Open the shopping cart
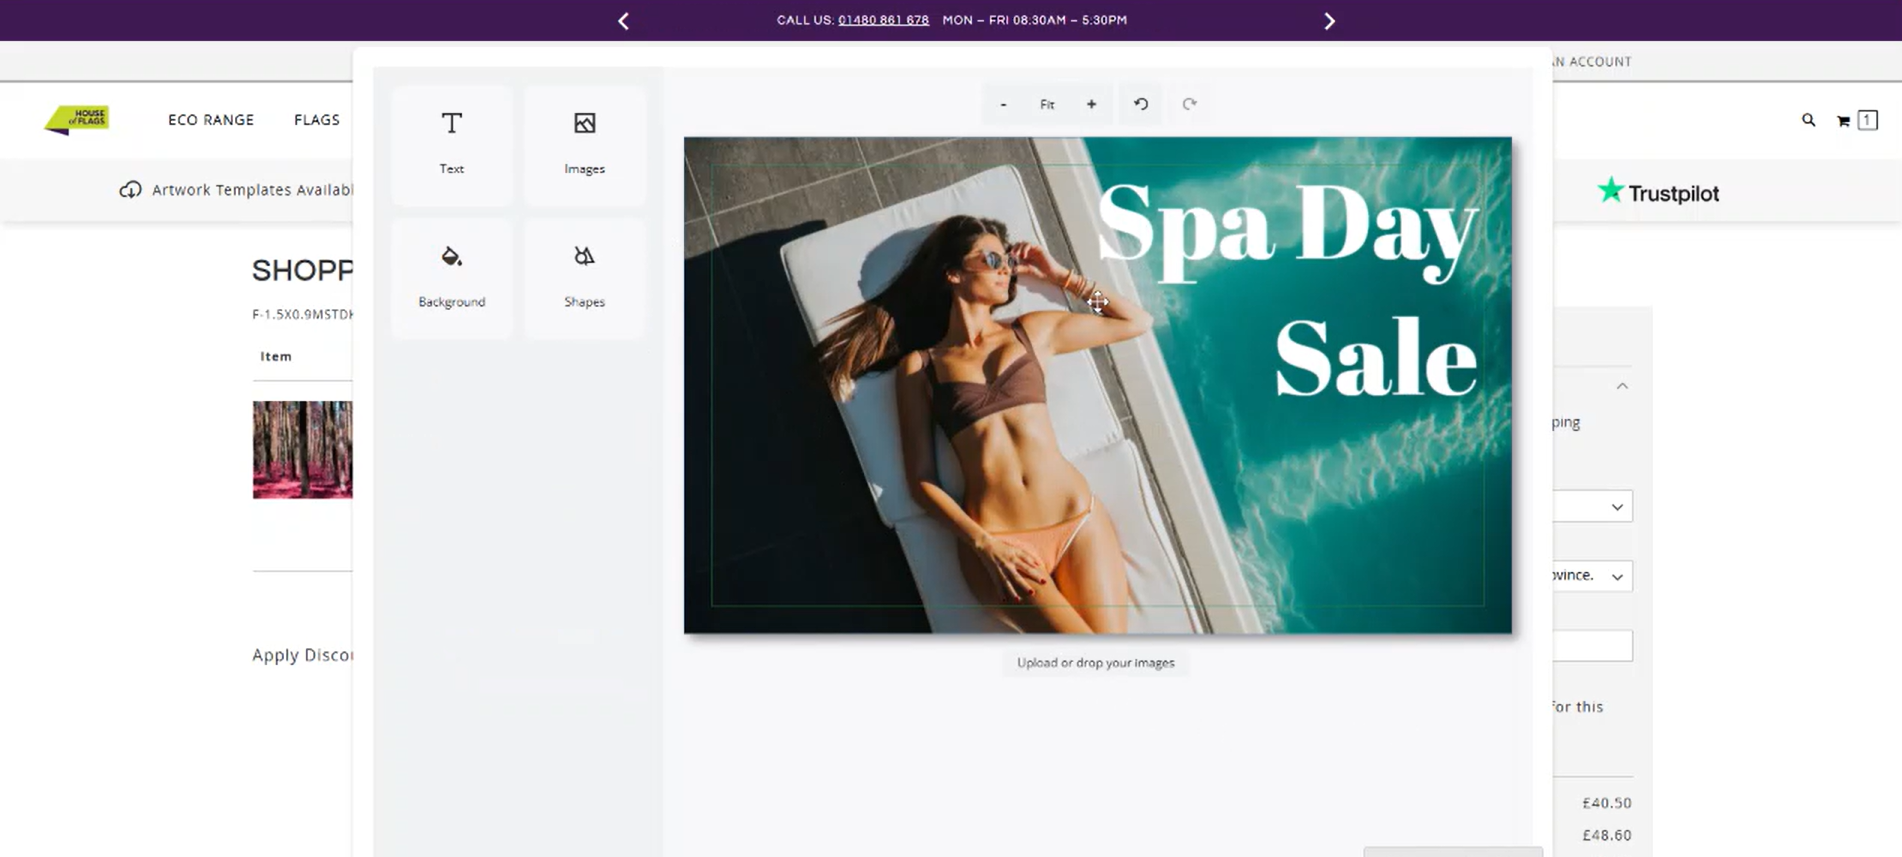This screenshot has height=857, width=1902. 1843,121
